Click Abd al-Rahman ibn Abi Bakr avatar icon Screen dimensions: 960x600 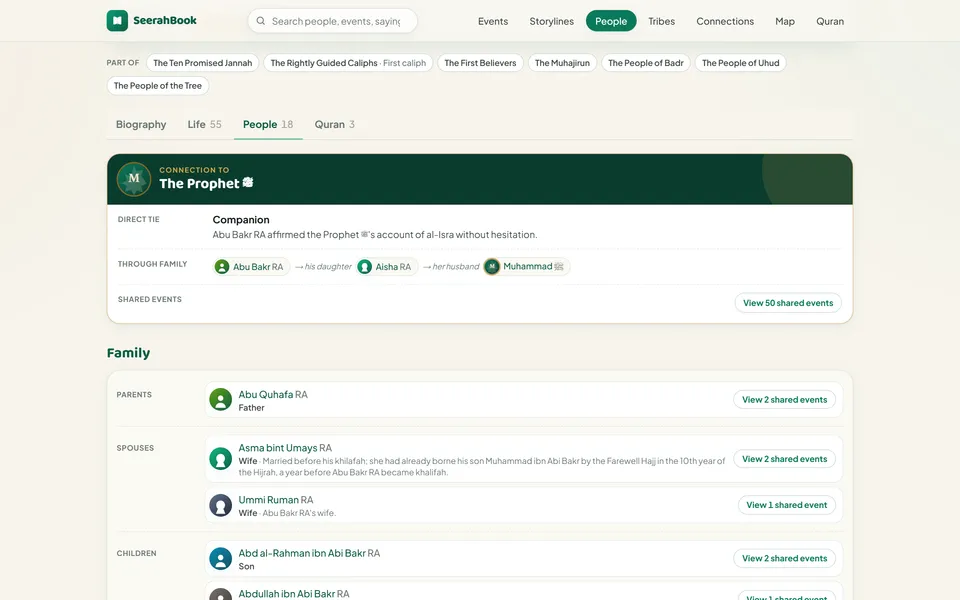[x=220, y=558]
